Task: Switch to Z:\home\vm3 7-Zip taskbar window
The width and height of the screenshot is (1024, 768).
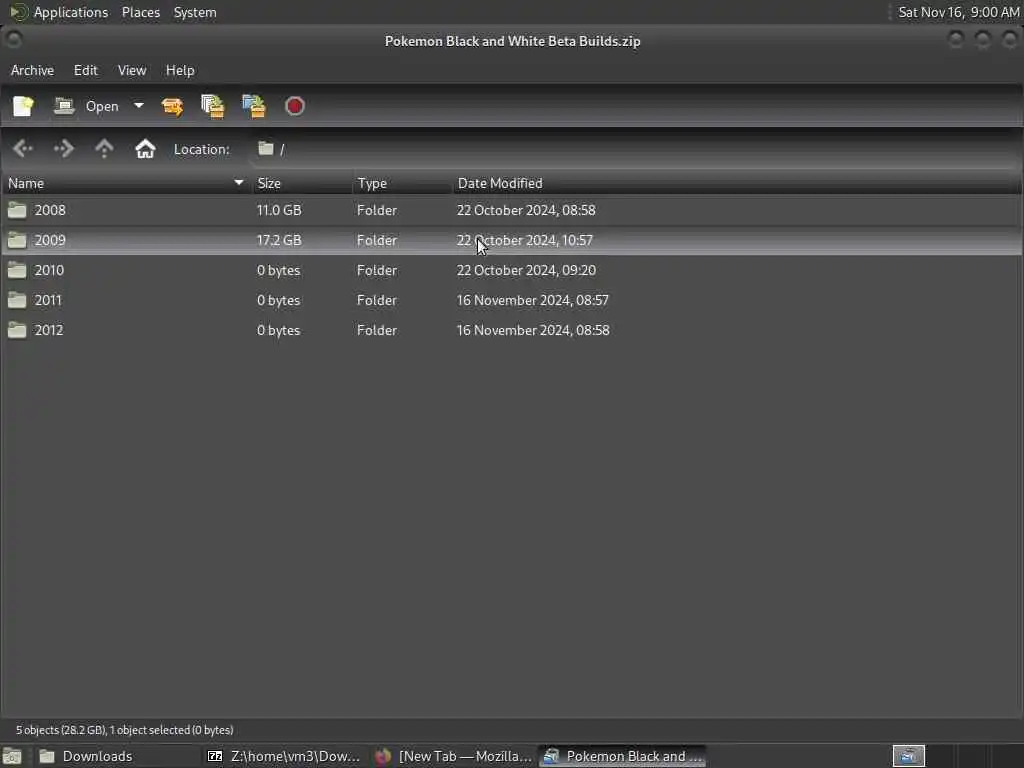Action: tap(285, 756)
